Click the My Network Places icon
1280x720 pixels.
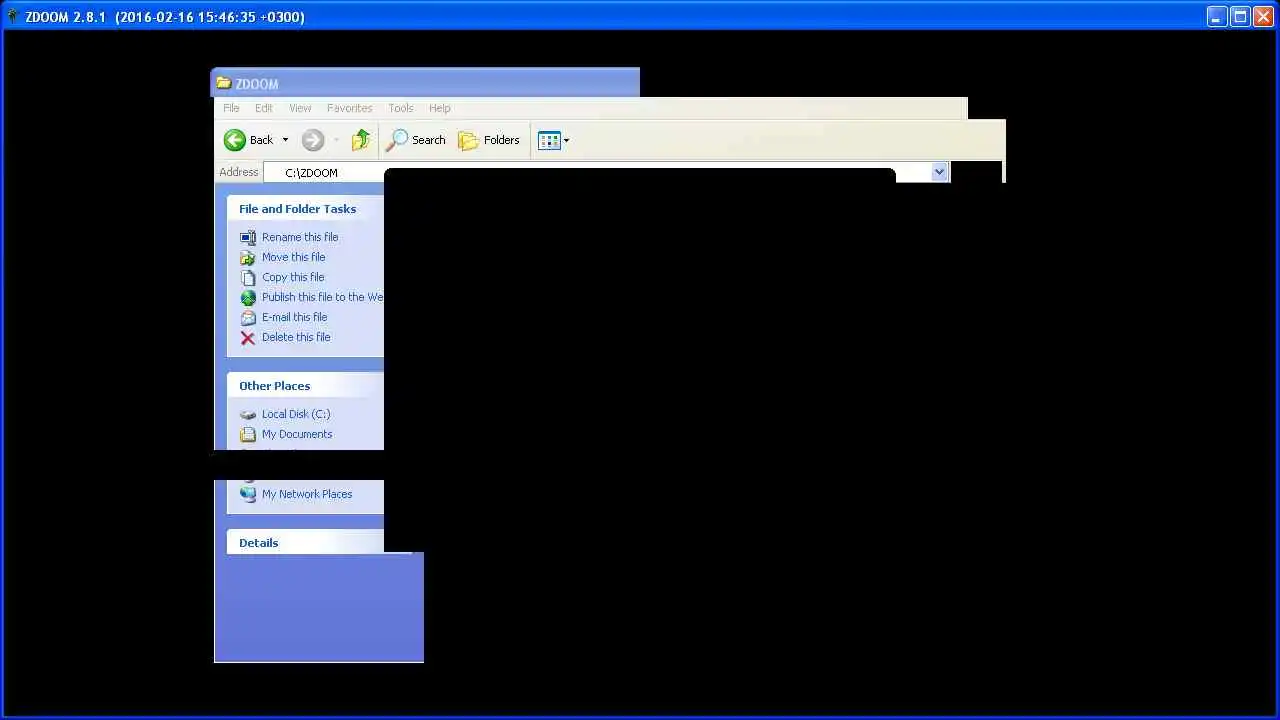(x=248, y=494)
